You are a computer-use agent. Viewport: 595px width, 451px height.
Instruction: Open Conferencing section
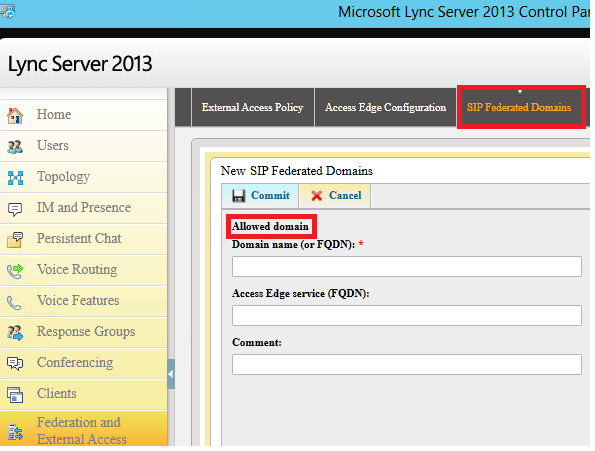[x=83, y=363]
